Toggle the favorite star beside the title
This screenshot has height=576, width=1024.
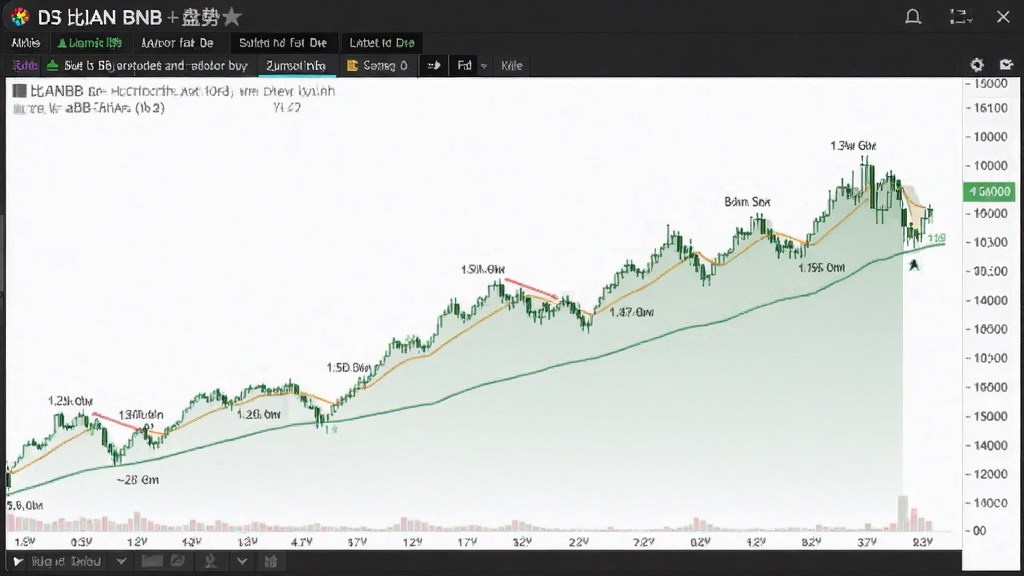(232, 16)
